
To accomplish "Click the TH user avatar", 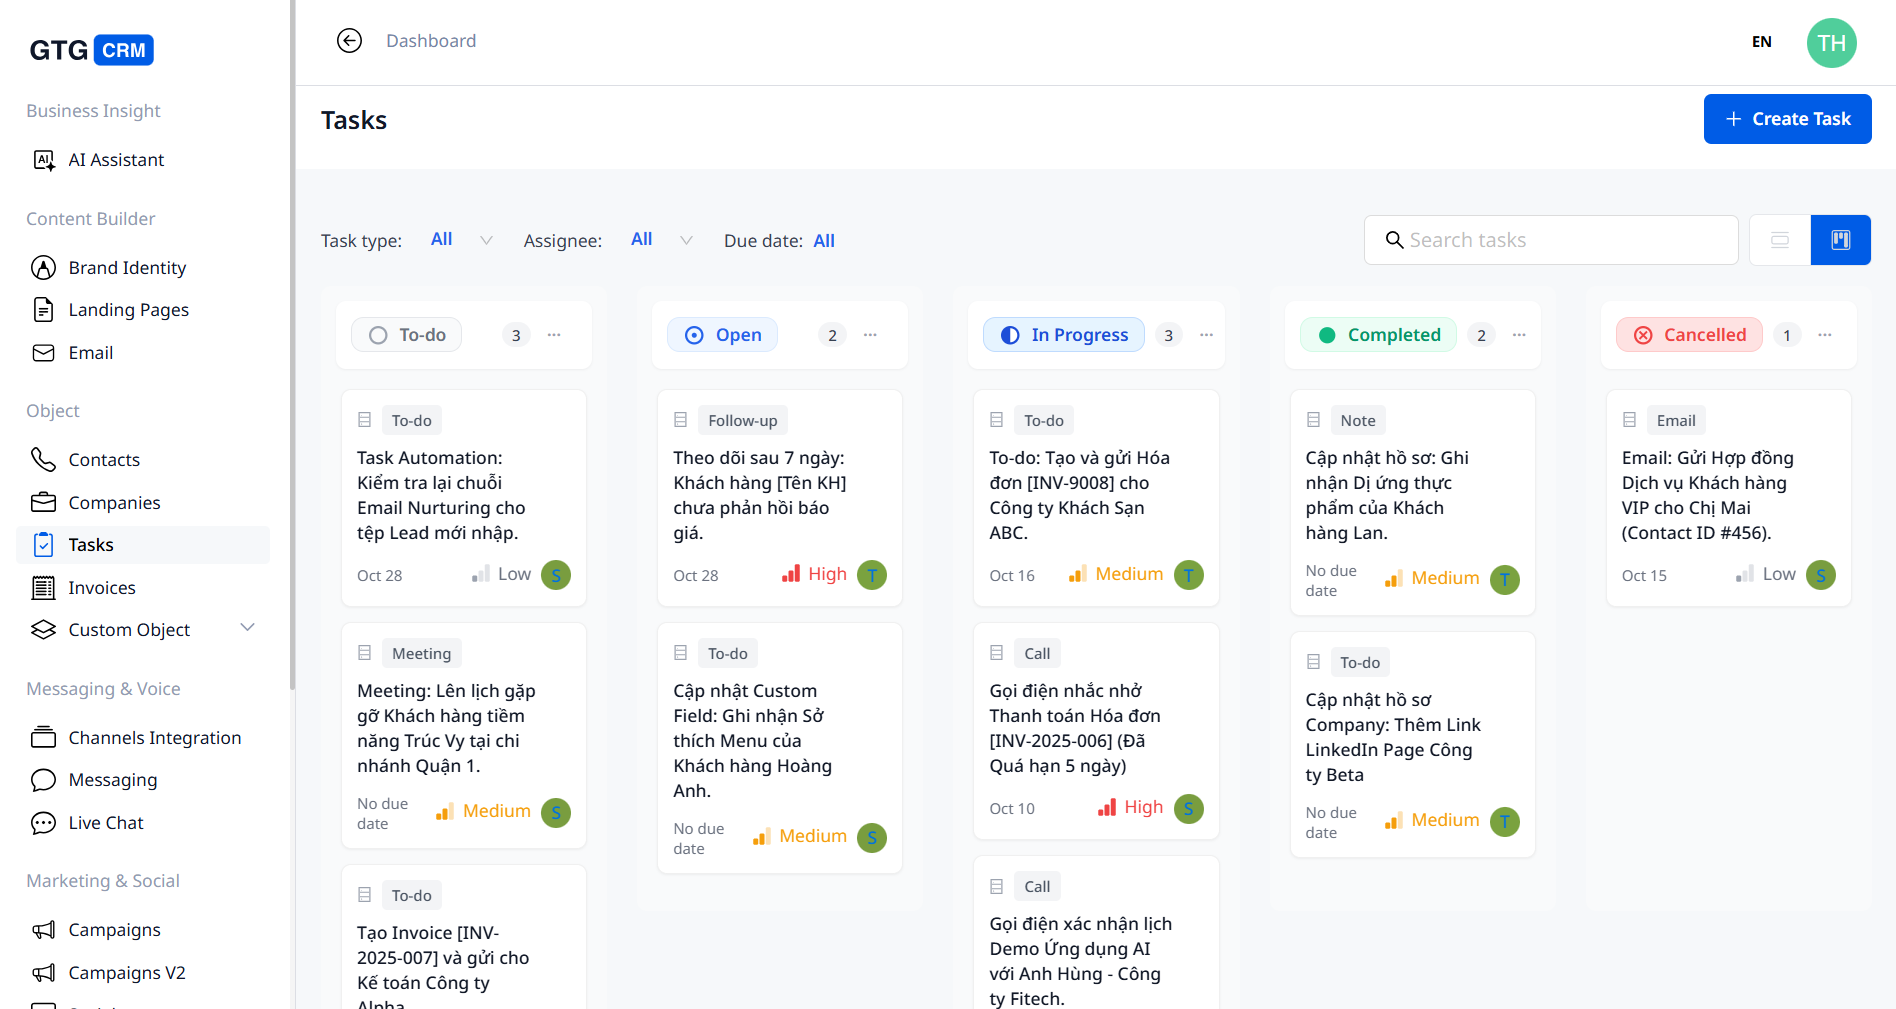I will pyautogui.click(x=1831, y=43).
